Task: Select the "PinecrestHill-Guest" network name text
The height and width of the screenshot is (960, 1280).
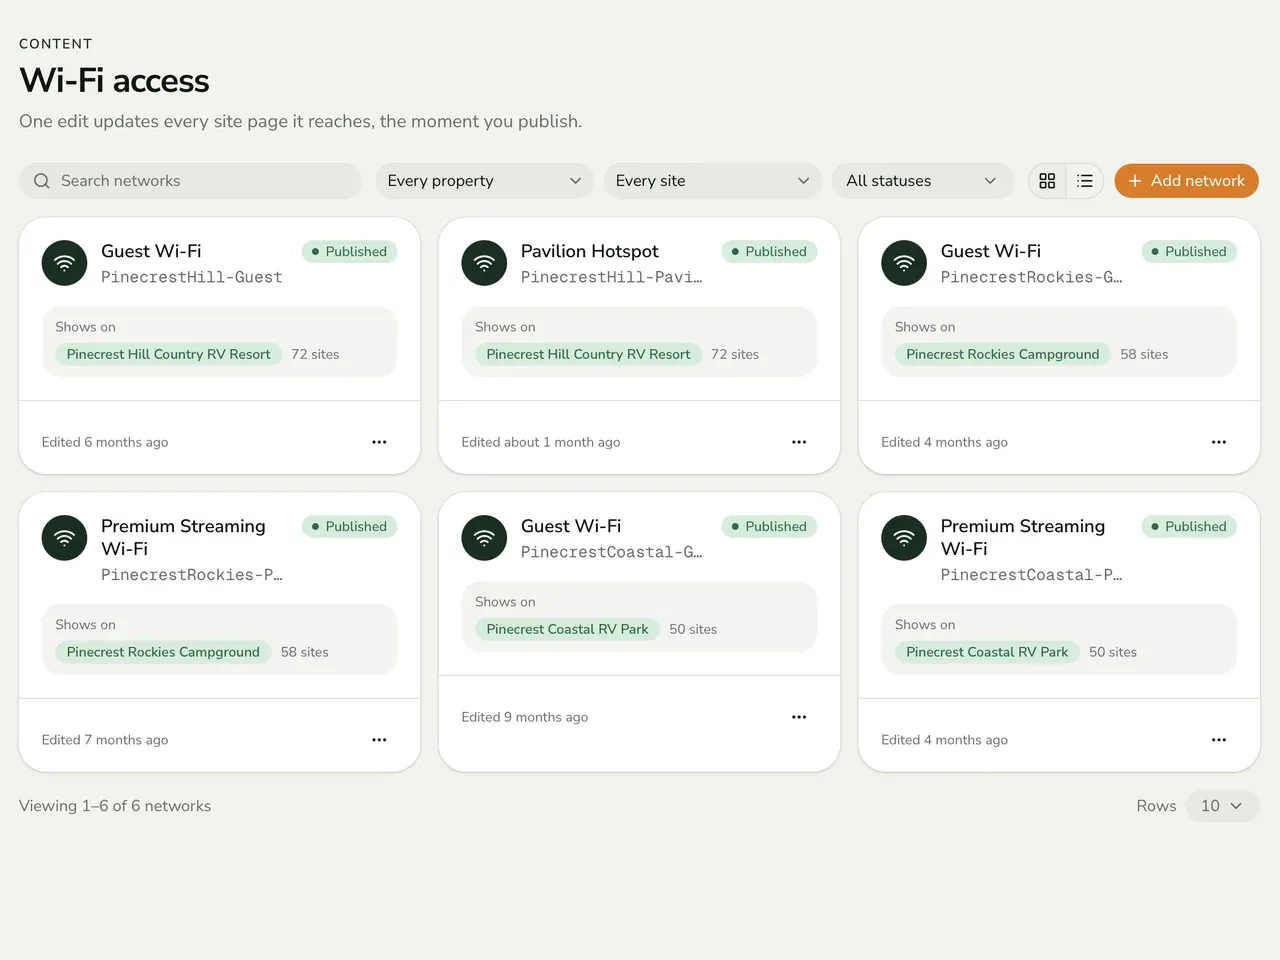Action: 191,277
